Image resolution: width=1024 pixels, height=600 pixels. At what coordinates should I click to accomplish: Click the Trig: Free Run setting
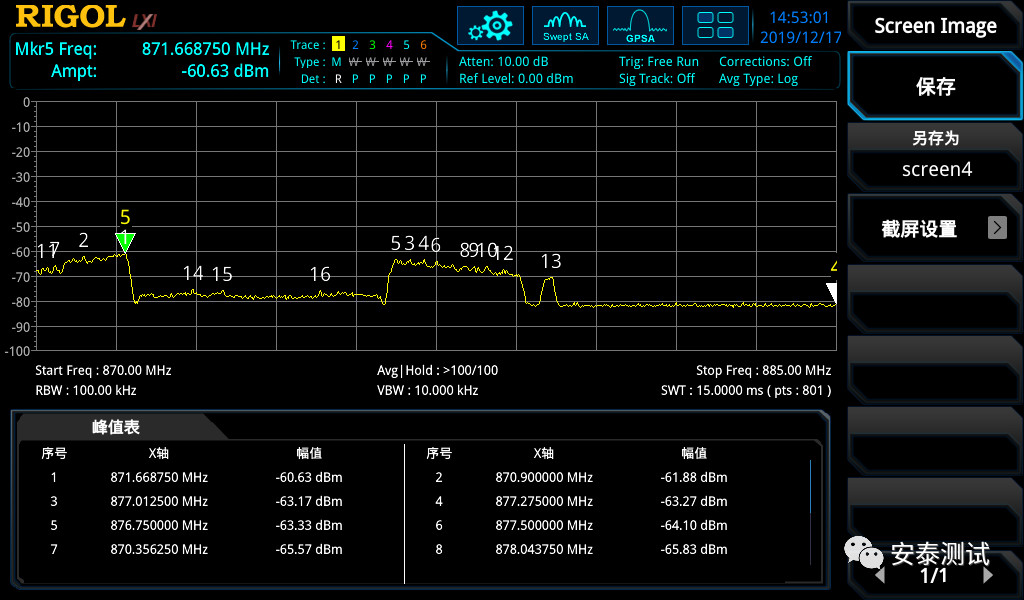pos(659,61)
